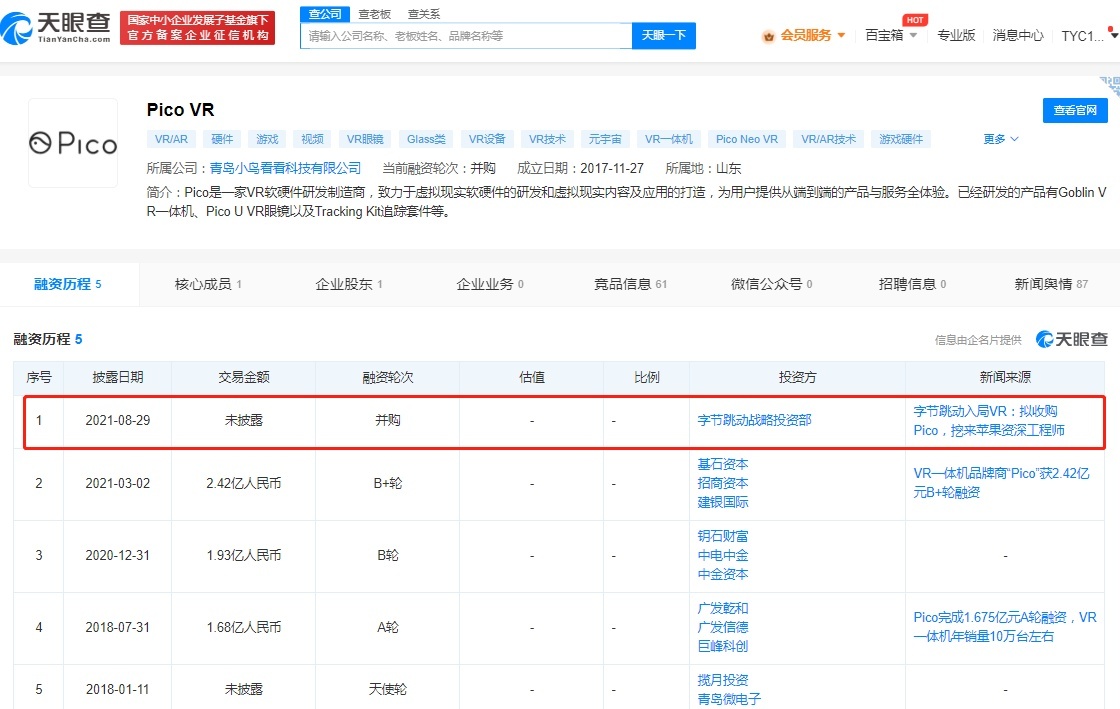Click the 字节跳动战略投资部 investor link
Viewport: 1120px width, 709px height.
pos(754,420)
